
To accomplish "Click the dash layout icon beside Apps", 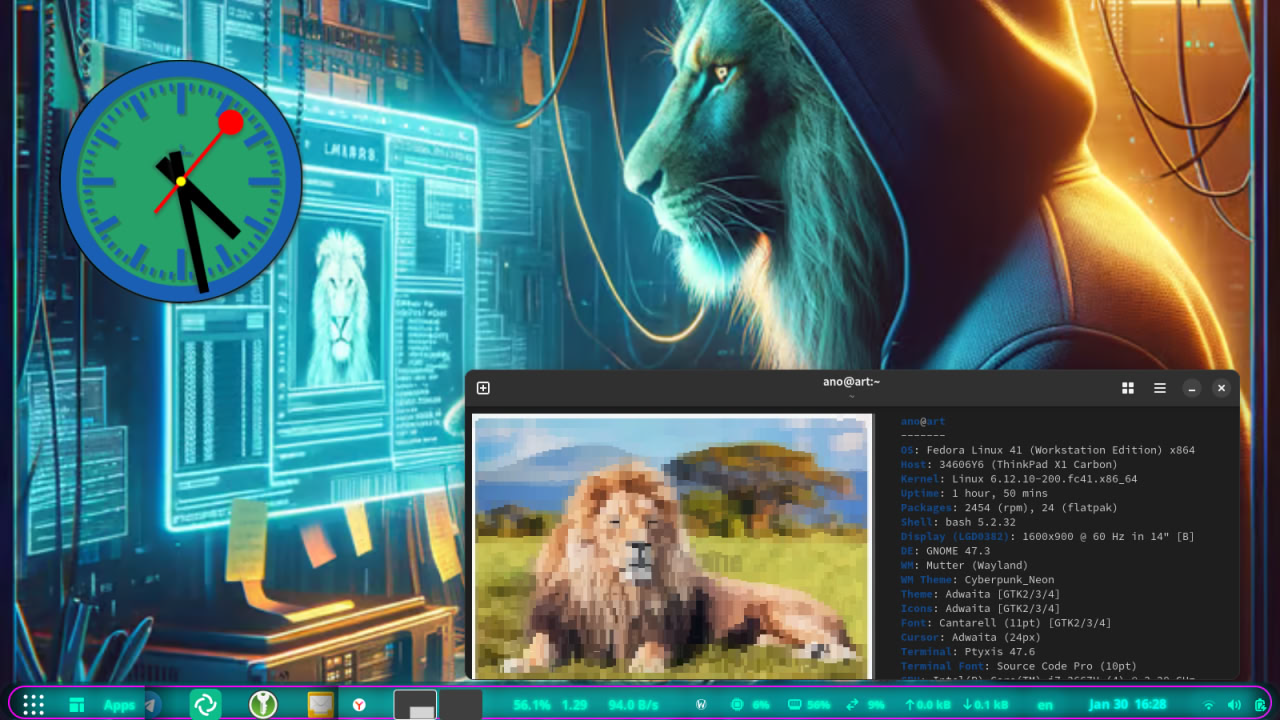I will 76,705.
